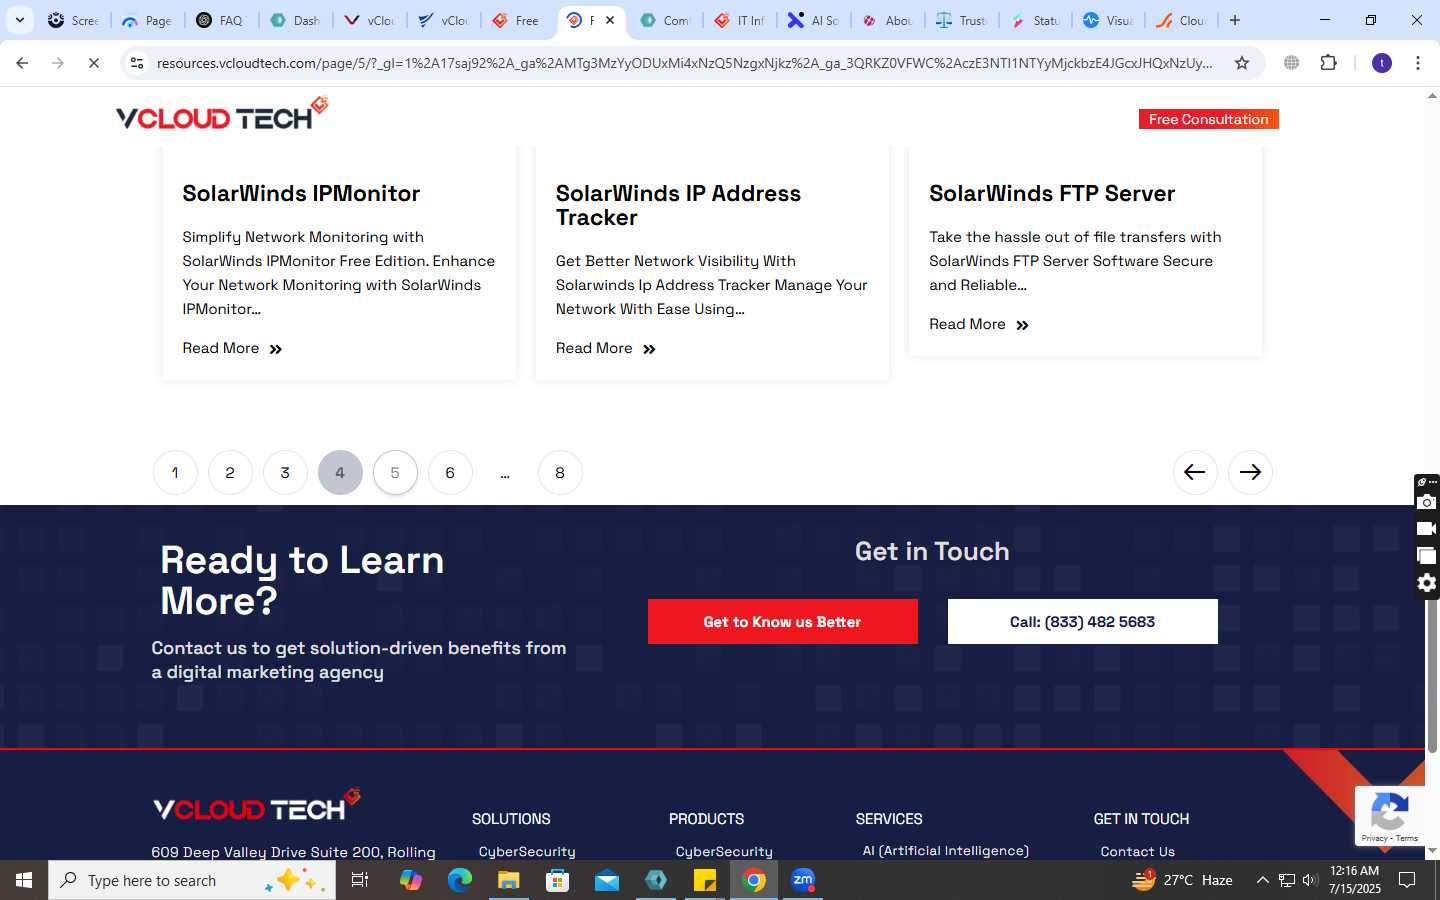1440x900 pixels.
Task: Open the Contact Us footer link
Action: click(1137, 851)
